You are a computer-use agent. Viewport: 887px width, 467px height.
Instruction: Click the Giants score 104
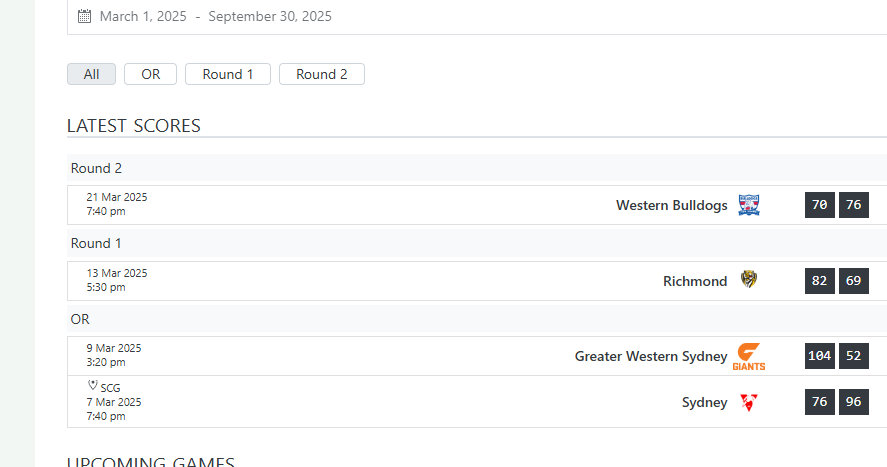click(820, 356)
